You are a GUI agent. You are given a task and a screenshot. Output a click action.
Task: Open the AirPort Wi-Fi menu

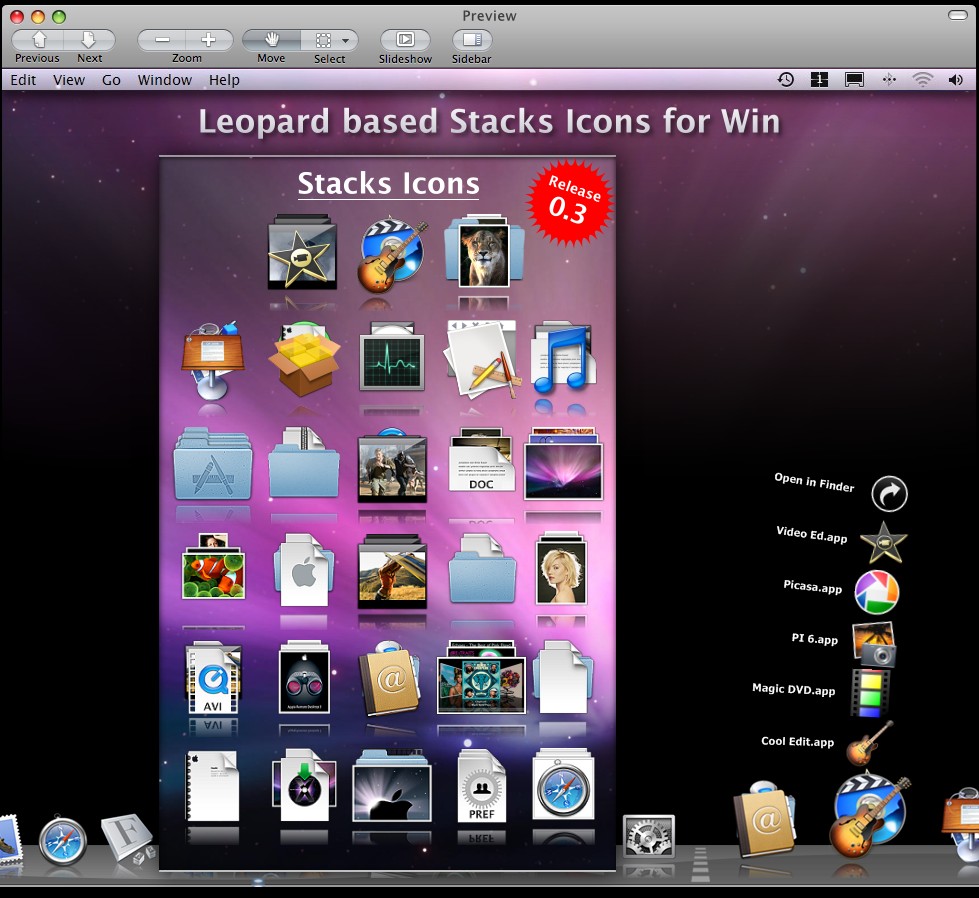click(x=921, y=79)
